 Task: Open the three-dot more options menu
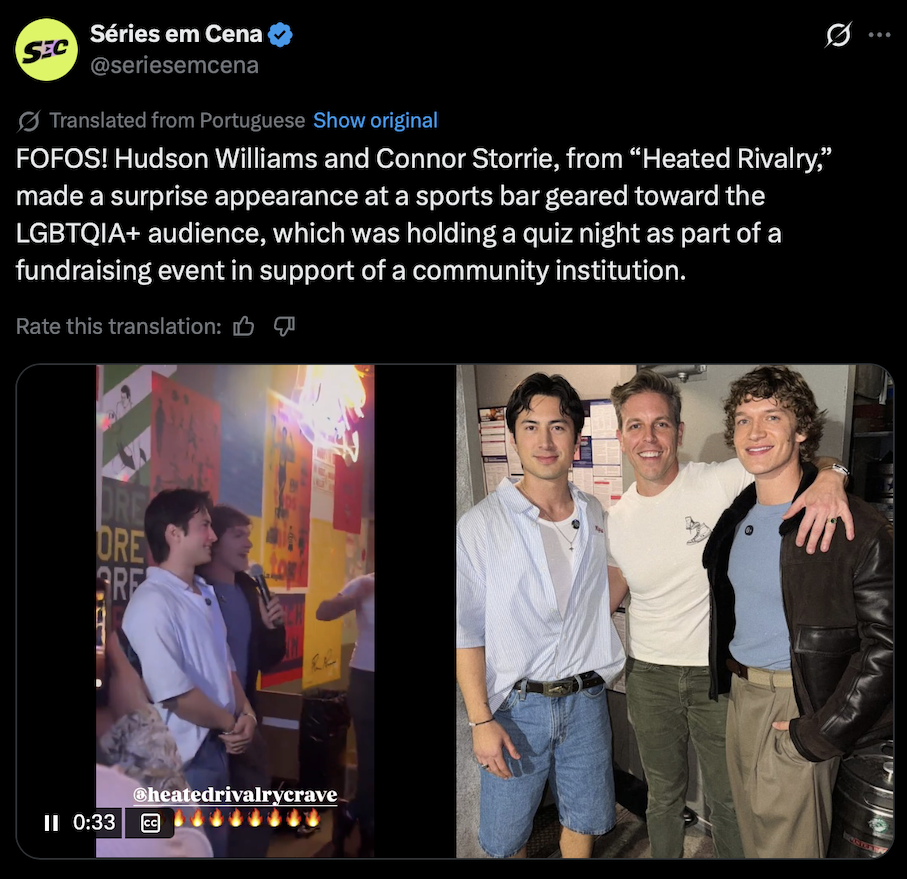[879, 35]
